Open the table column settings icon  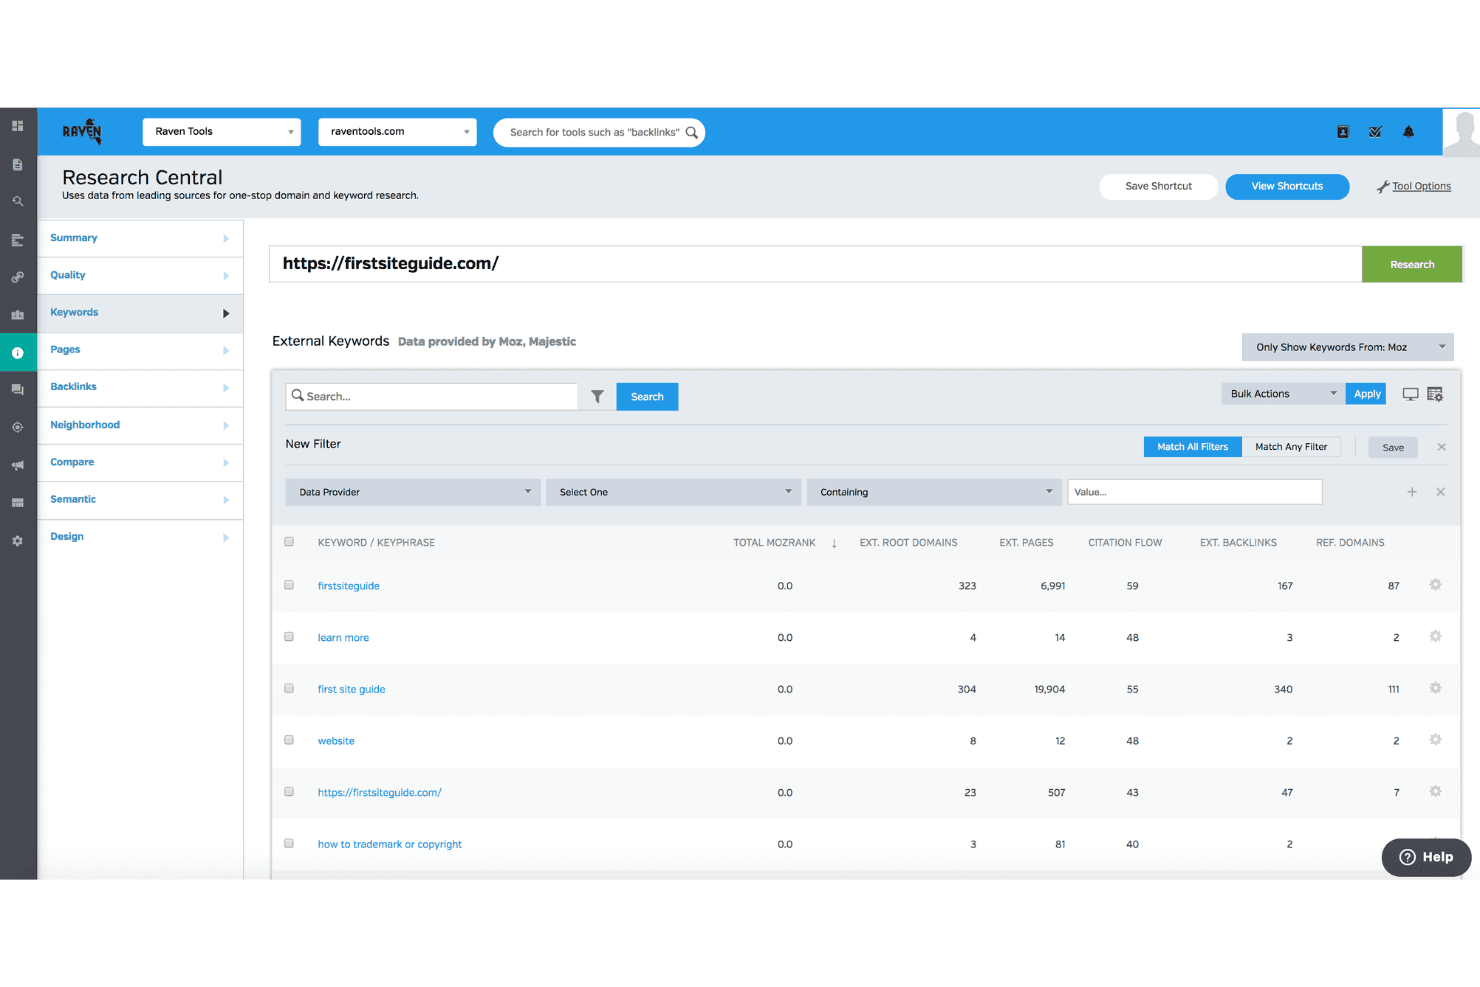(1435, 394)
